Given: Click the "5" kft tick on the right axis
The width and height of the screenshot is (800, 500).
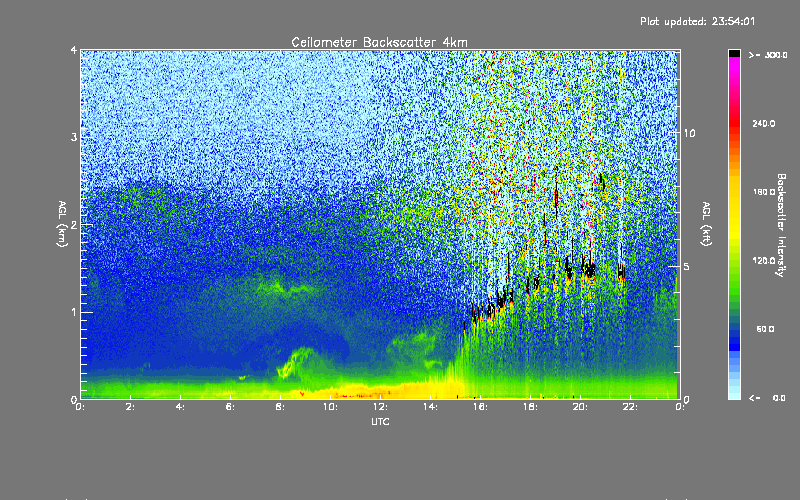Looking at the screenshot, I should [x=686, y=266].
